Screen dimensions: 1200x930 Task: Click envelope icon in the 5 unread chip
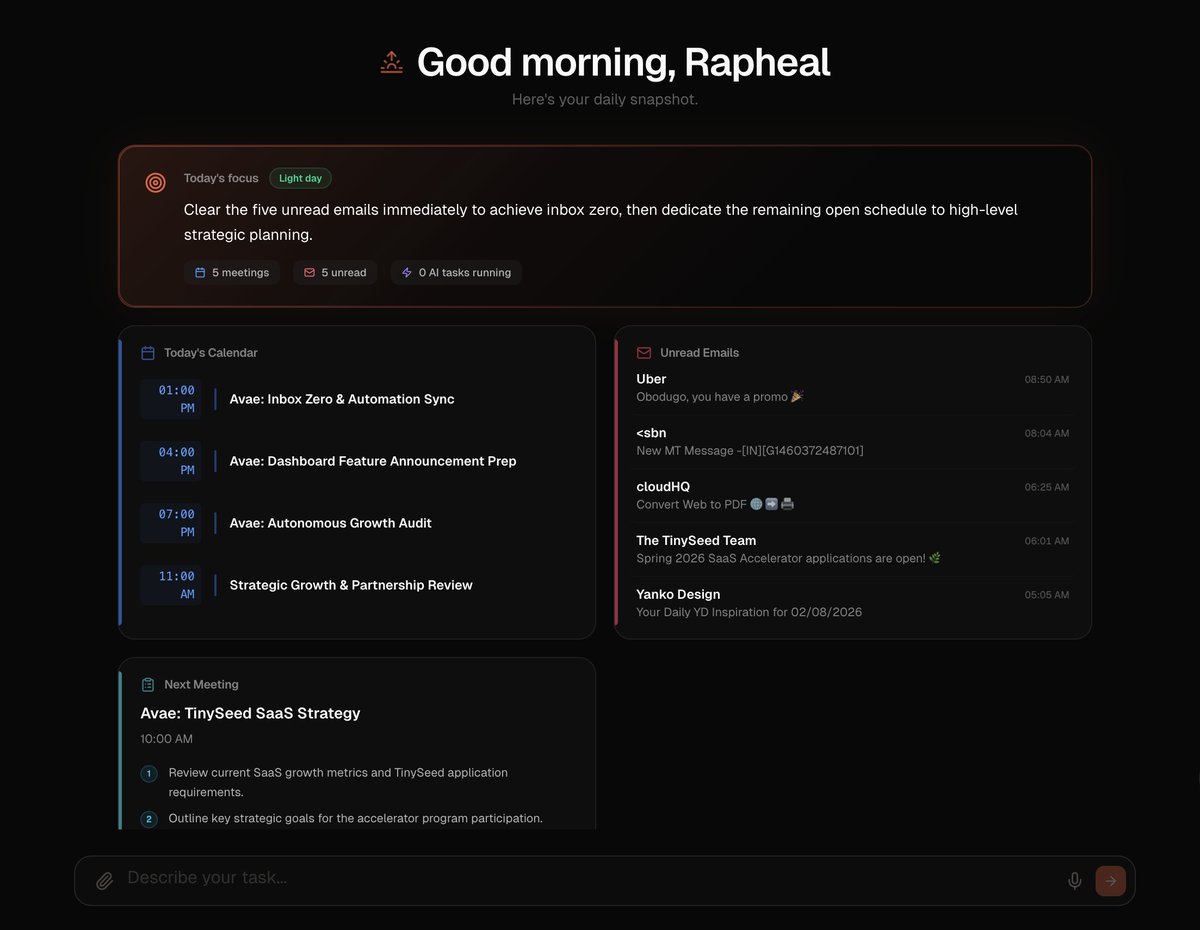(309, 272)
